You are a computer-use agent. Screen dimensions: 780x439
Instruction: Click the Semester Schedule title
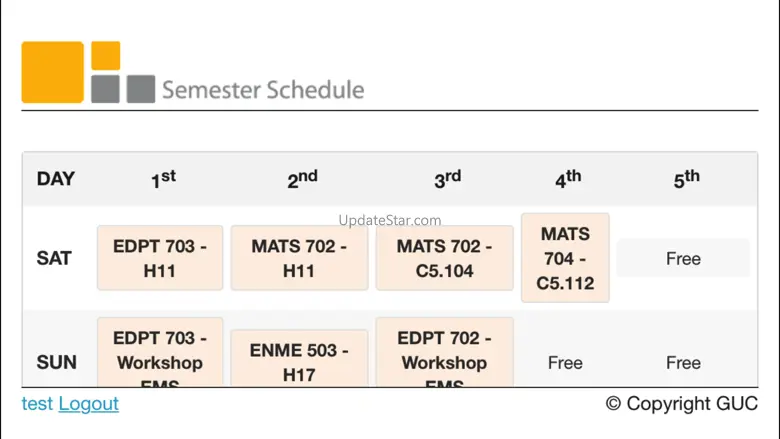tap(263, 90)
